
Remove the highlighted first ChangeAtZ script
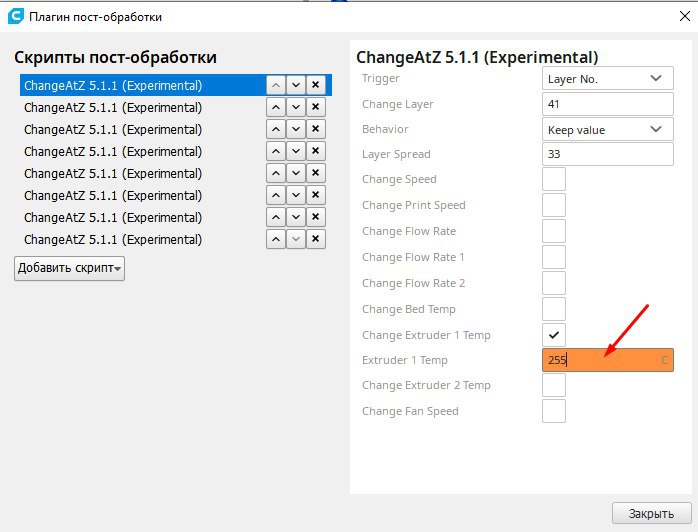[316, 85]
